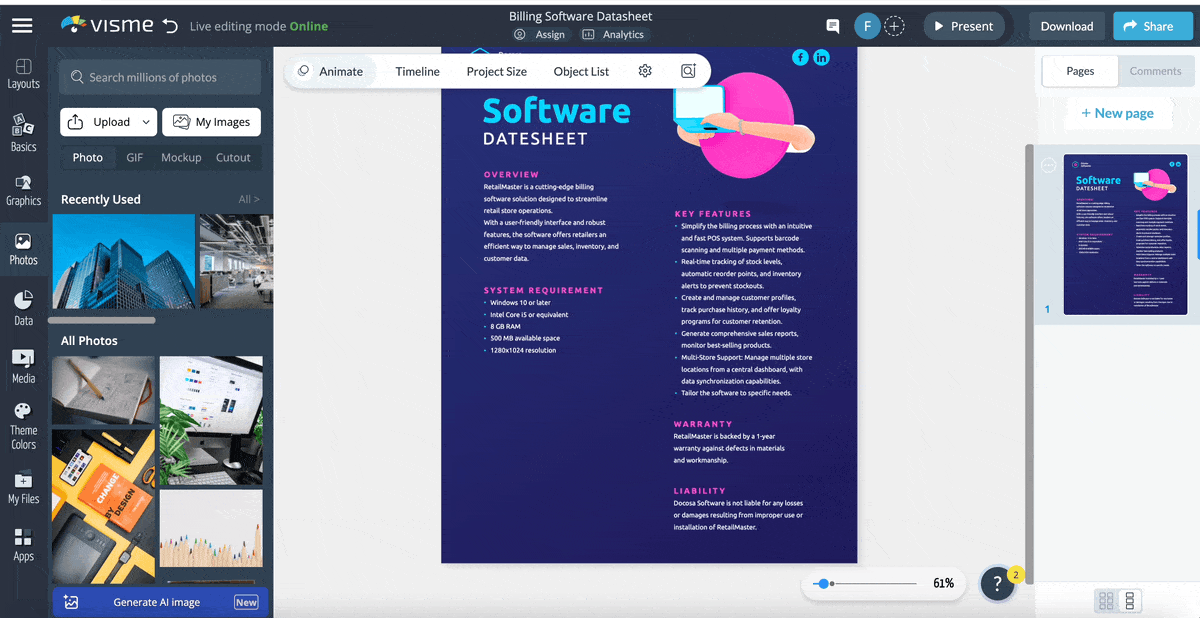Screen dimensions: 1200x618
Task: Open the comments speech bubble icon
Action: (832, 26)
